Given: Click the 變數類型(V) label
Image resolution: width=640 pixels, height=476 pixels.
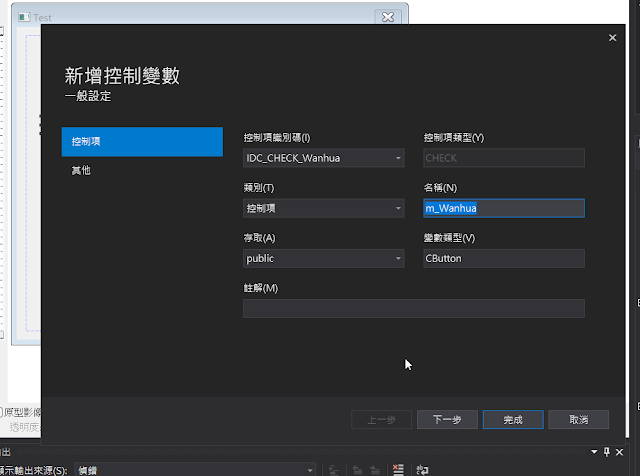Looking at the screenshot, I should tap(449, 238).
